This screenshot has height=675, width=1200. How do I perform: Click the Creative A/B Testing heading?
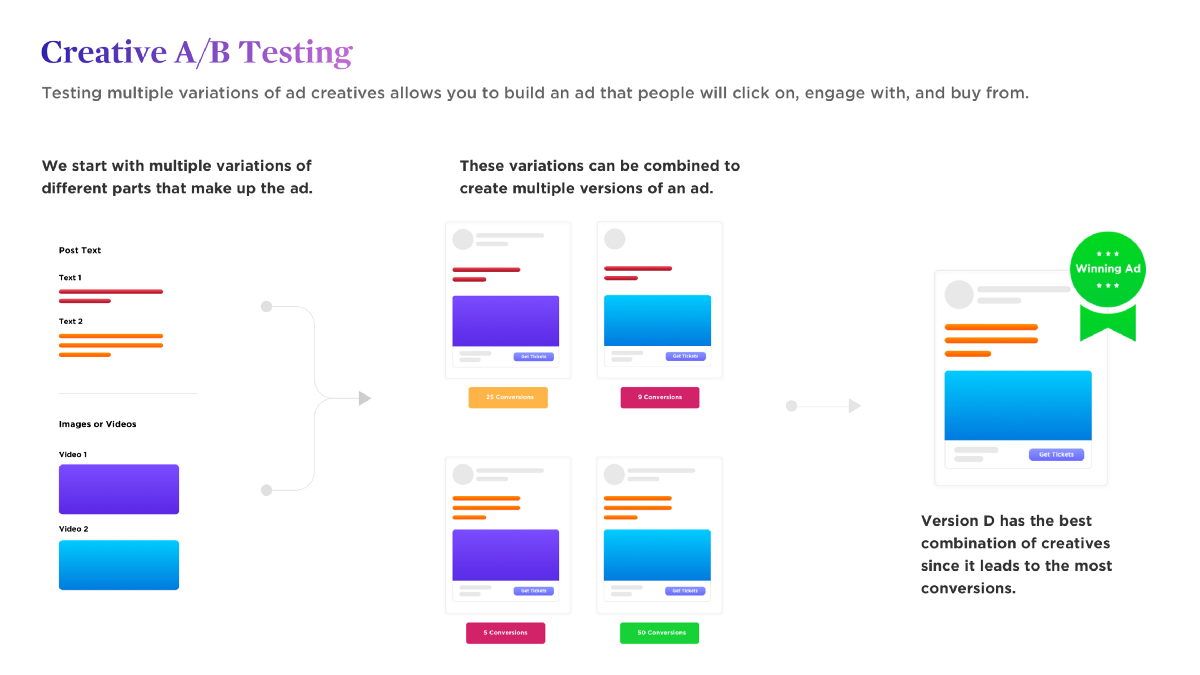click(x=197, y=52)
